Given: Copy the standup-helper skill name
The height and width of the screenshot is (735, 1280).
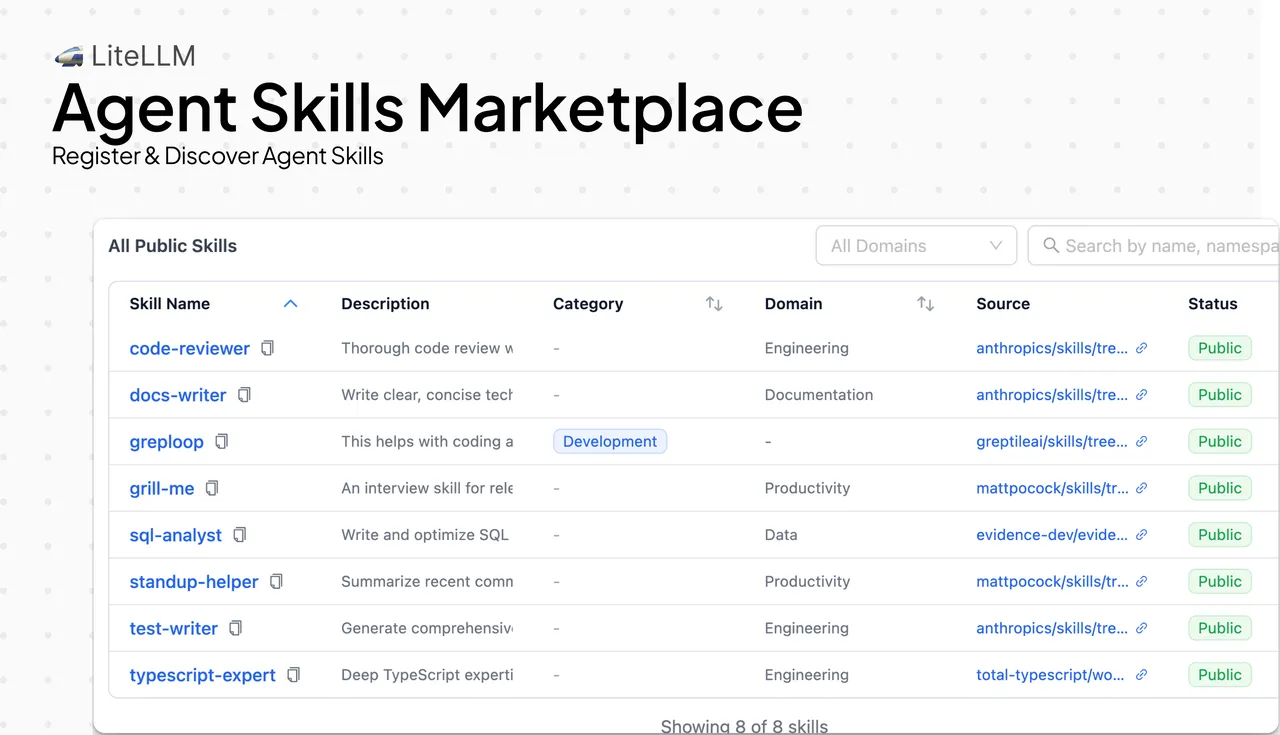Looking at the screenshot, I should pyautogui.click(x=276, y=581).
